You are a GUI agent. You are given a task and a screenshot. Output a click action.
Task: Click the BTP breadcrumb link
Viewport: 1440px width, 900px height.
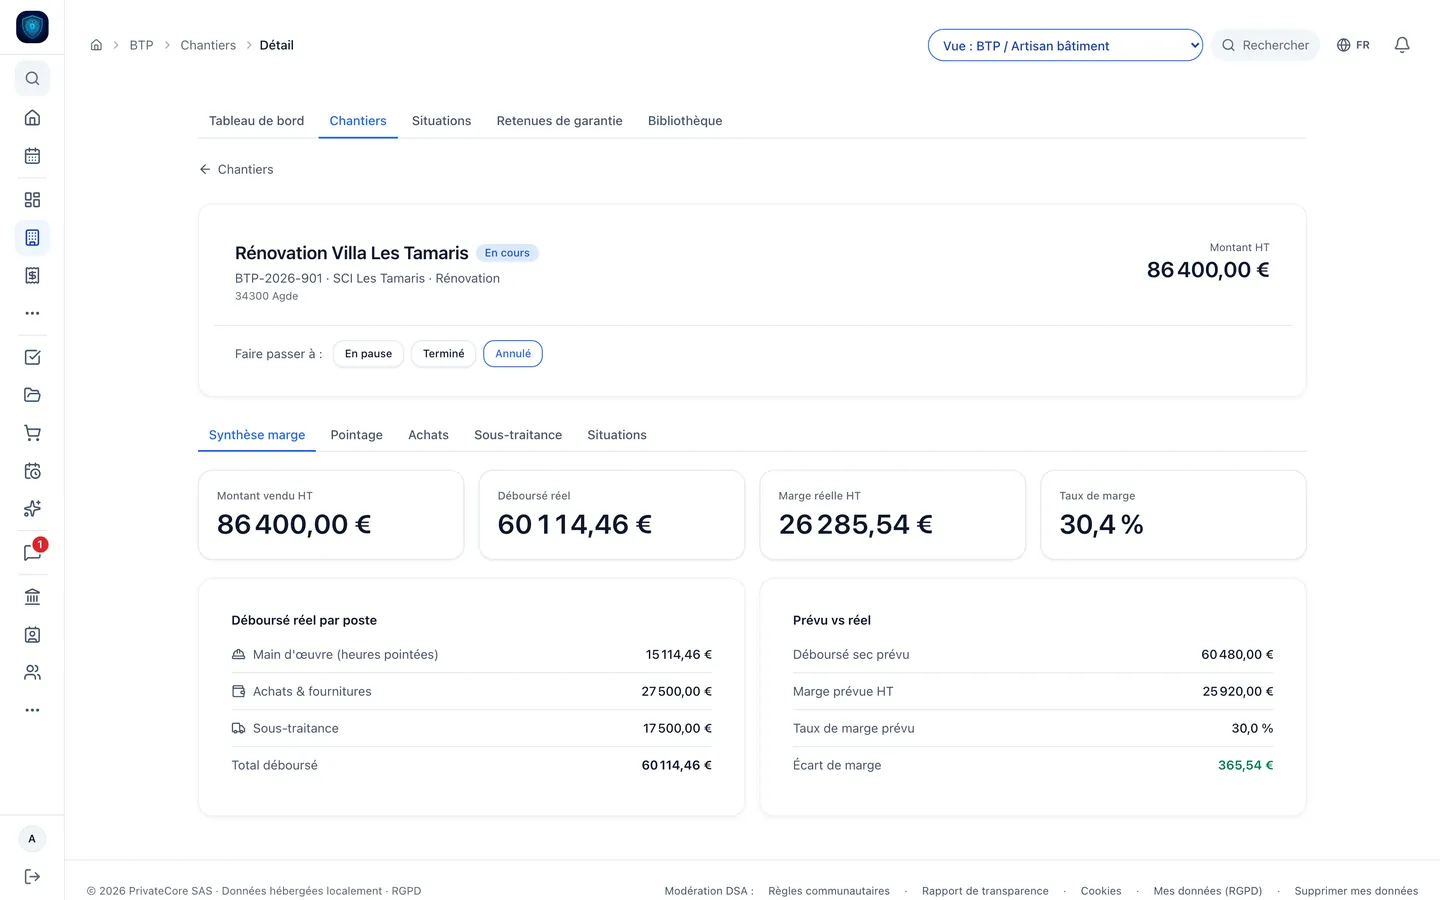point(141,45)
